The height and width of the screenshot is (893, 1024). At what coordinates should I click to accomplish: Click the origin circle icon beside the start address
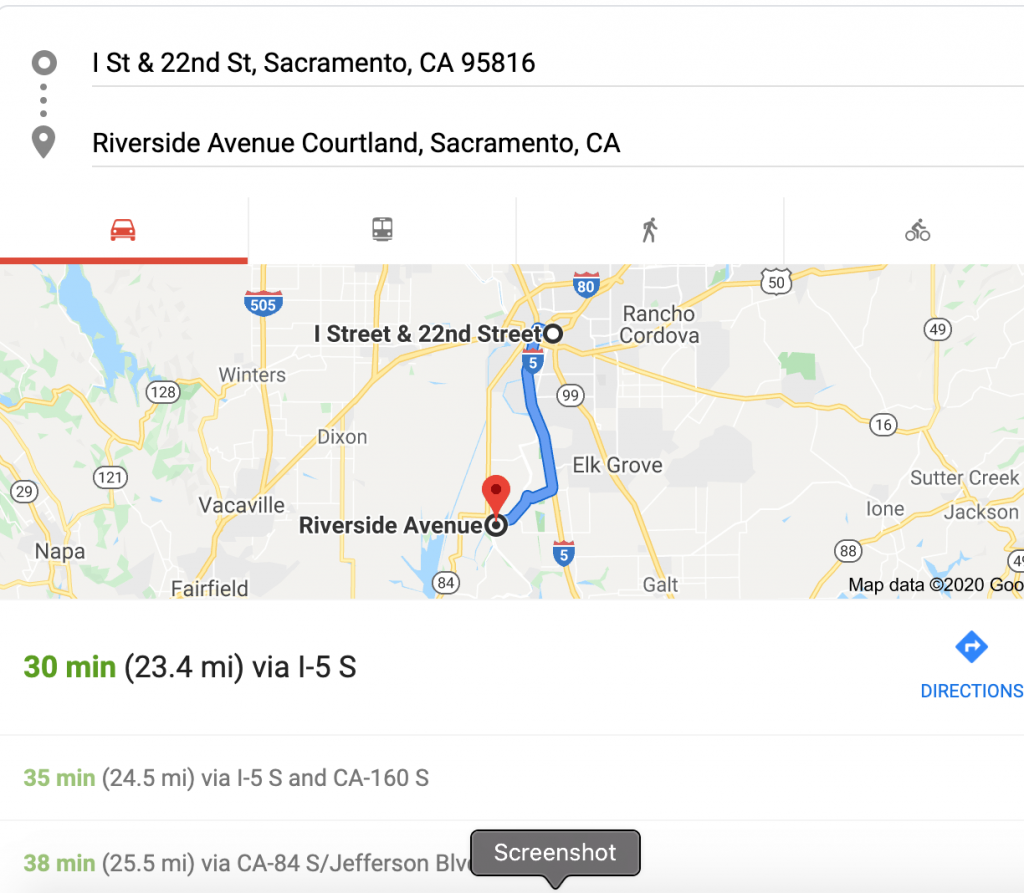click(44, 64)
